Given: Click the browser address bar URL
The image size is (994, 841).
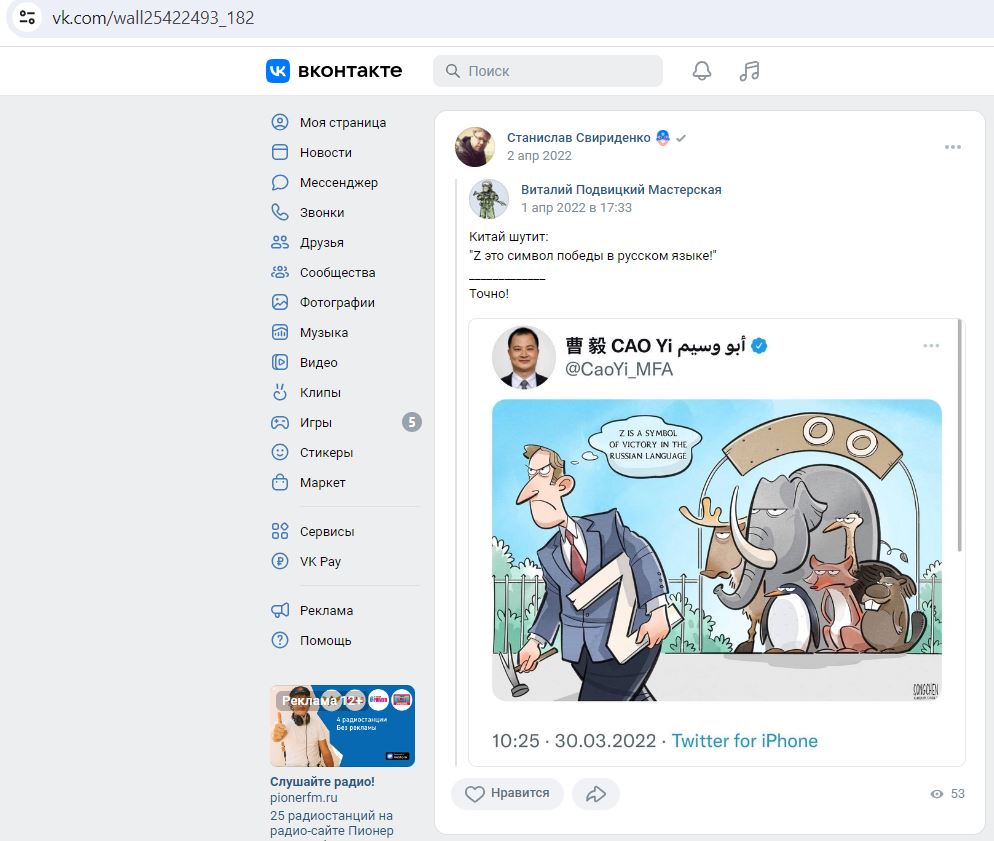Looking at the screenshot, I should pos(153,18).
